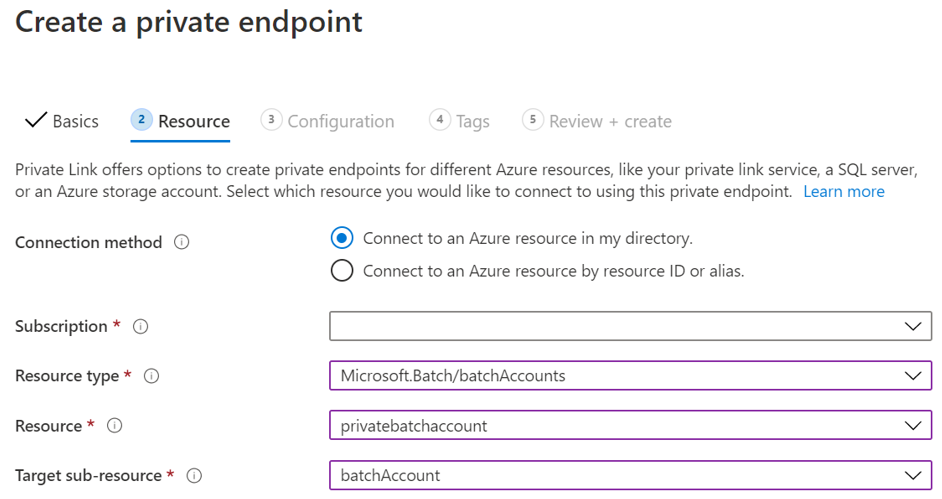Viewport: 942px width, 499px height.
Task: Expand the Resource type dropdown
Action: click(x=630, y=376)
